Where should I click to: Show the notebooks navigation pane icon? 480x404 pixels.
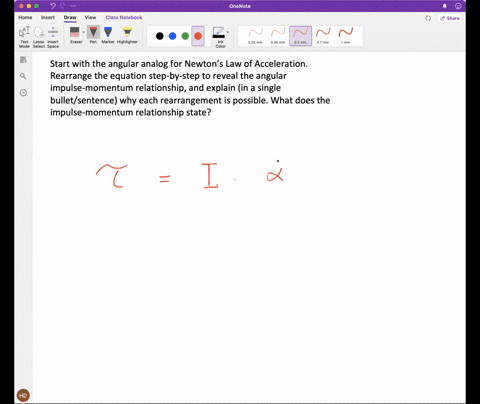[x=23, y=60]
